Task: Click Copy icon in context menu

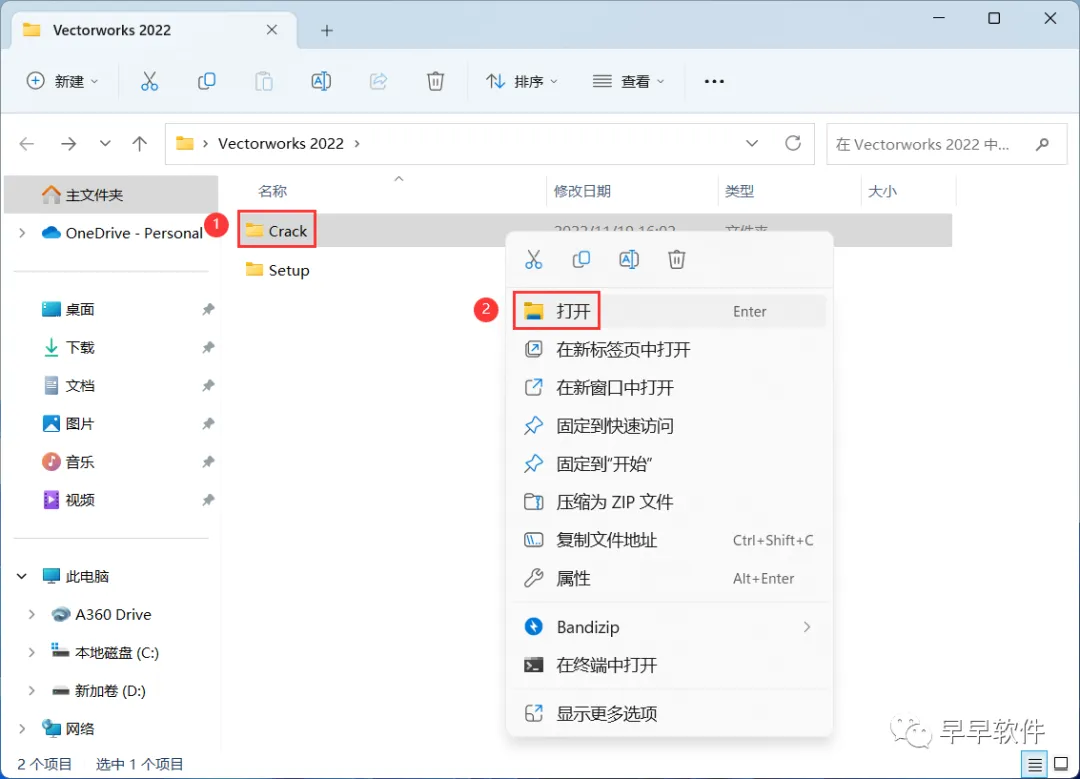Action: 581,260
